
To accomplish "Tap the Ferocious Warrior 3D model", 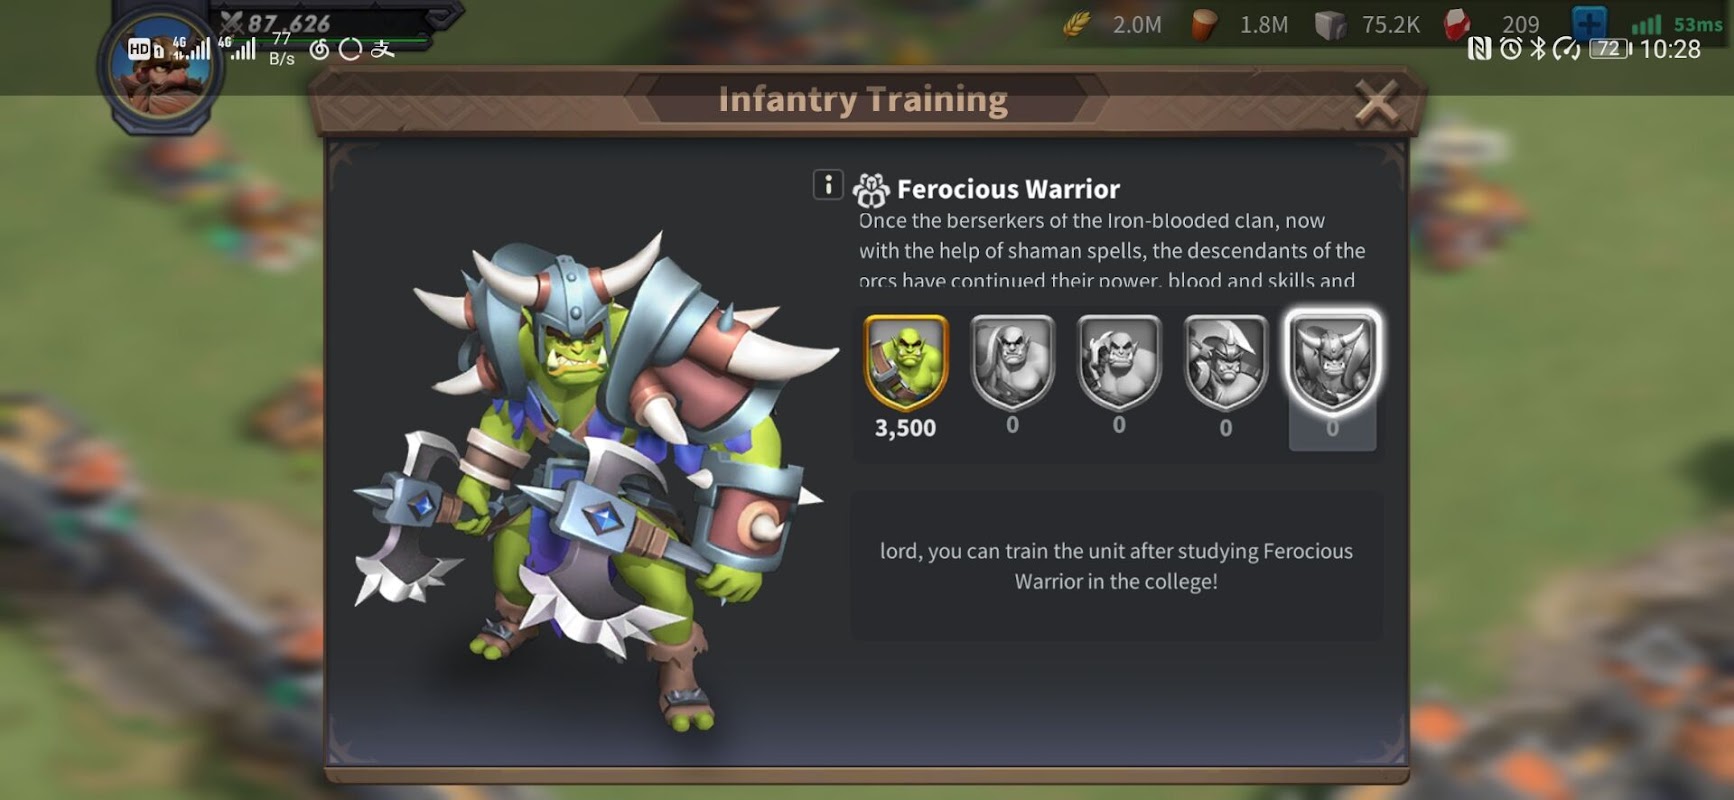I will click(x=595, y=480).
